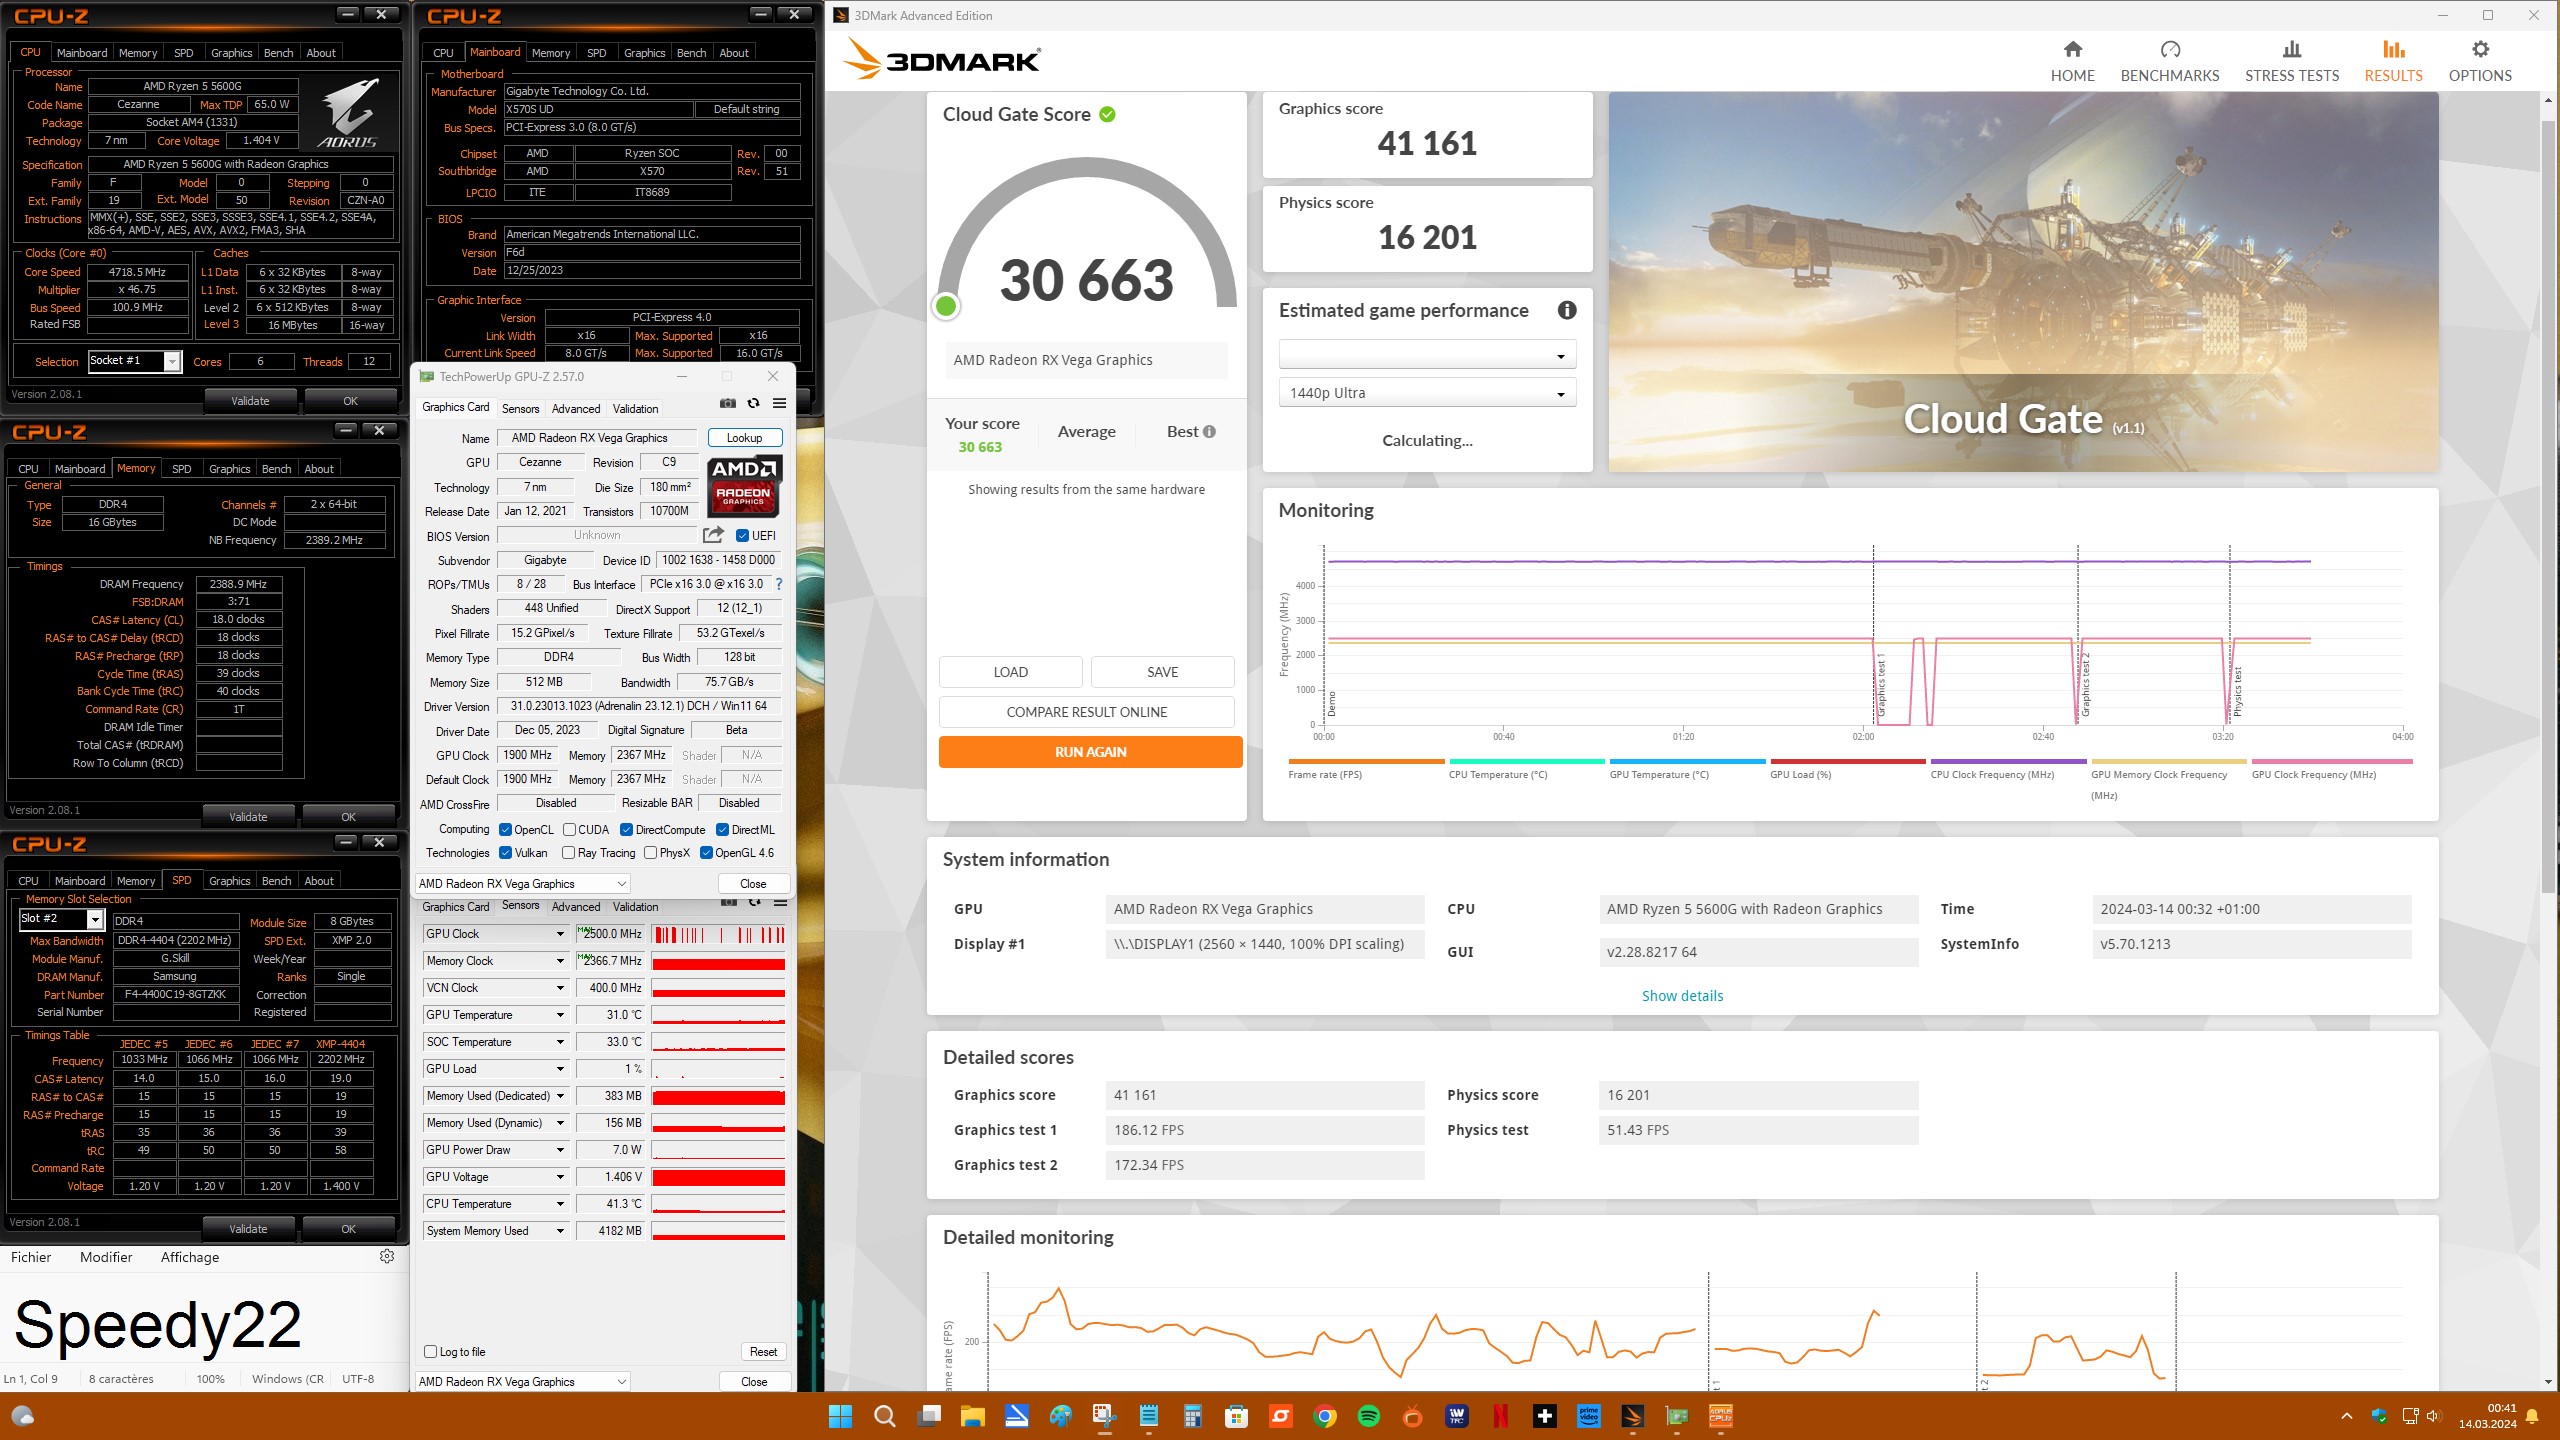Open the Snipping Tool taskbar icon
2560x1440 pixels.
click(x=1104, y=1416)
